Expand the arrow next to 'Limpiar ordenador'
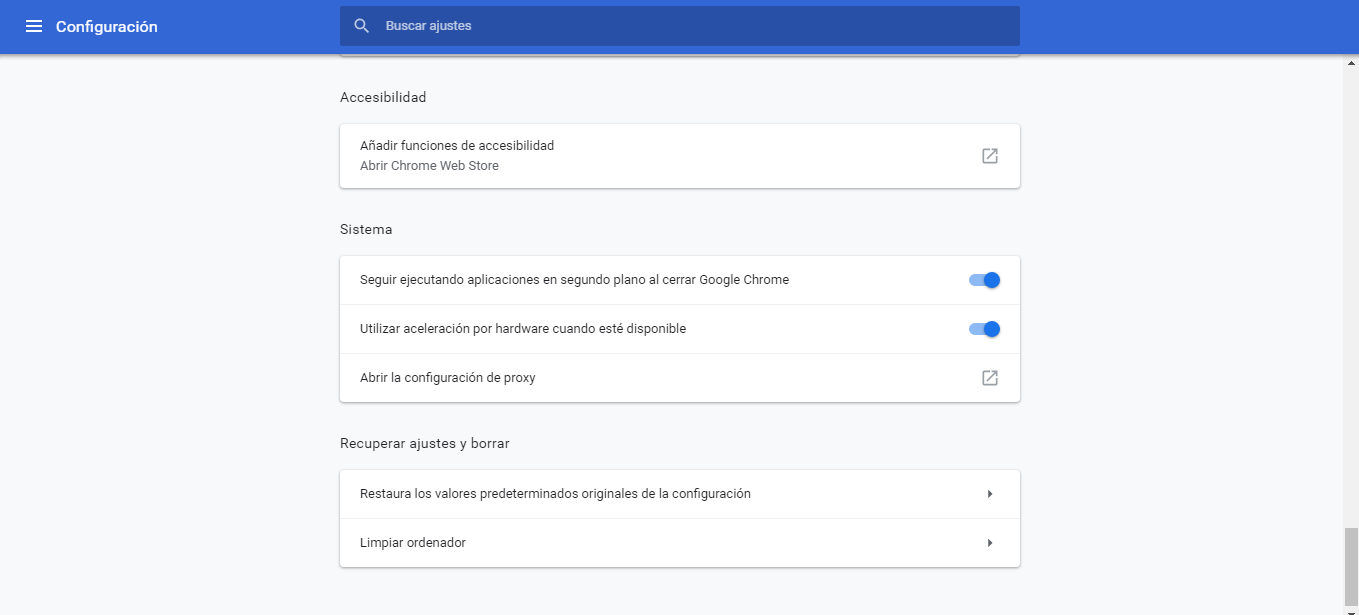 coord(989,543)
